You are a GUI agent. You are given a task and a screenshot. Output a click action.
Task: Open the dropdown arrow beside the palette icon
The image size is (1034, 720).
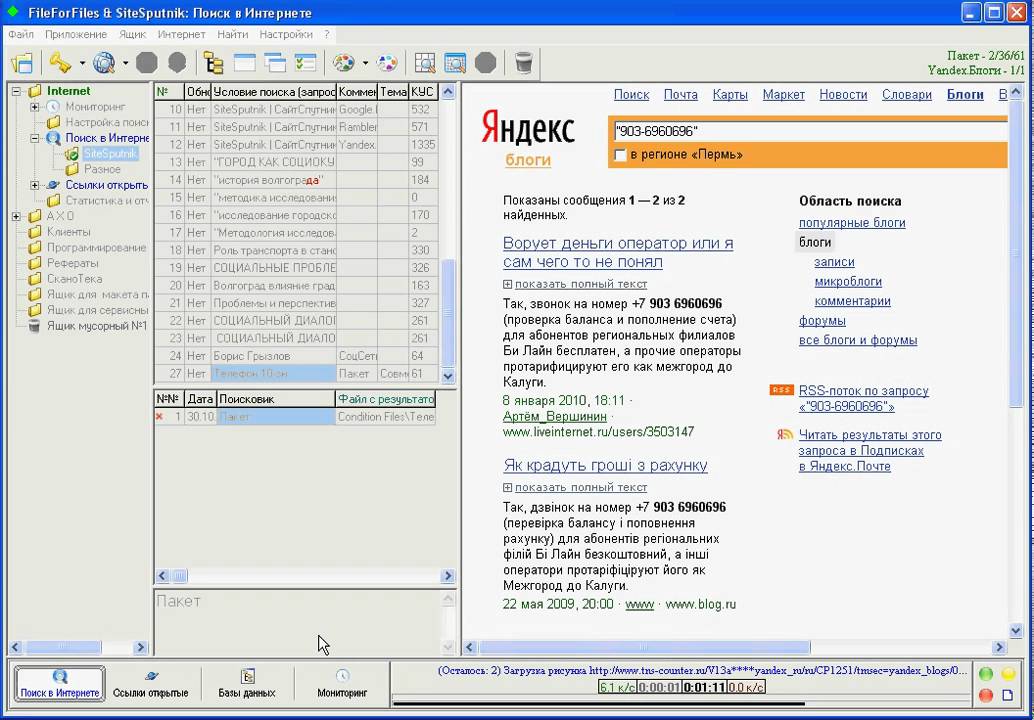coord(365,63)
